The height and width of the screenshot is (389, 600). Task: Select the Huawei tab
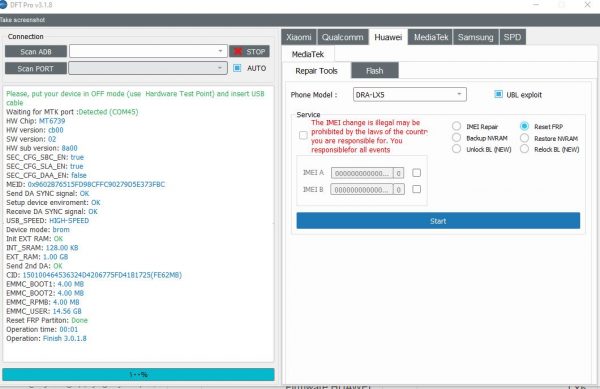click(x=388, y=37)
